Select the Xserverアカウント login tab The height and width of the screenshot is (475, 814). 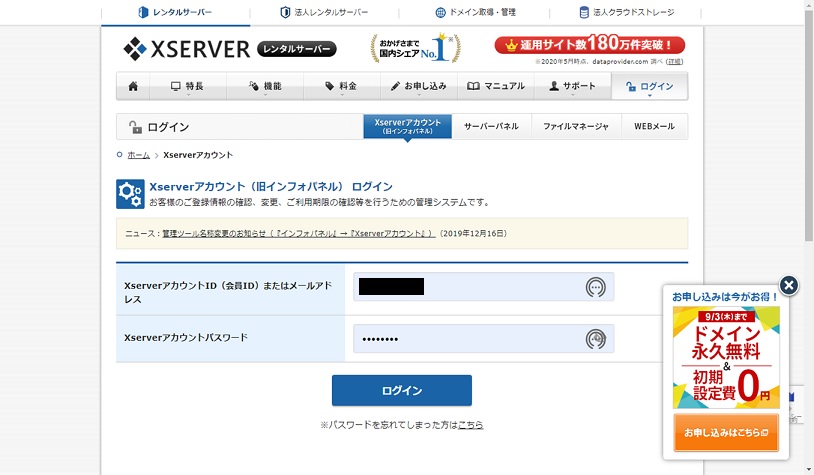[x=408, y=126]
